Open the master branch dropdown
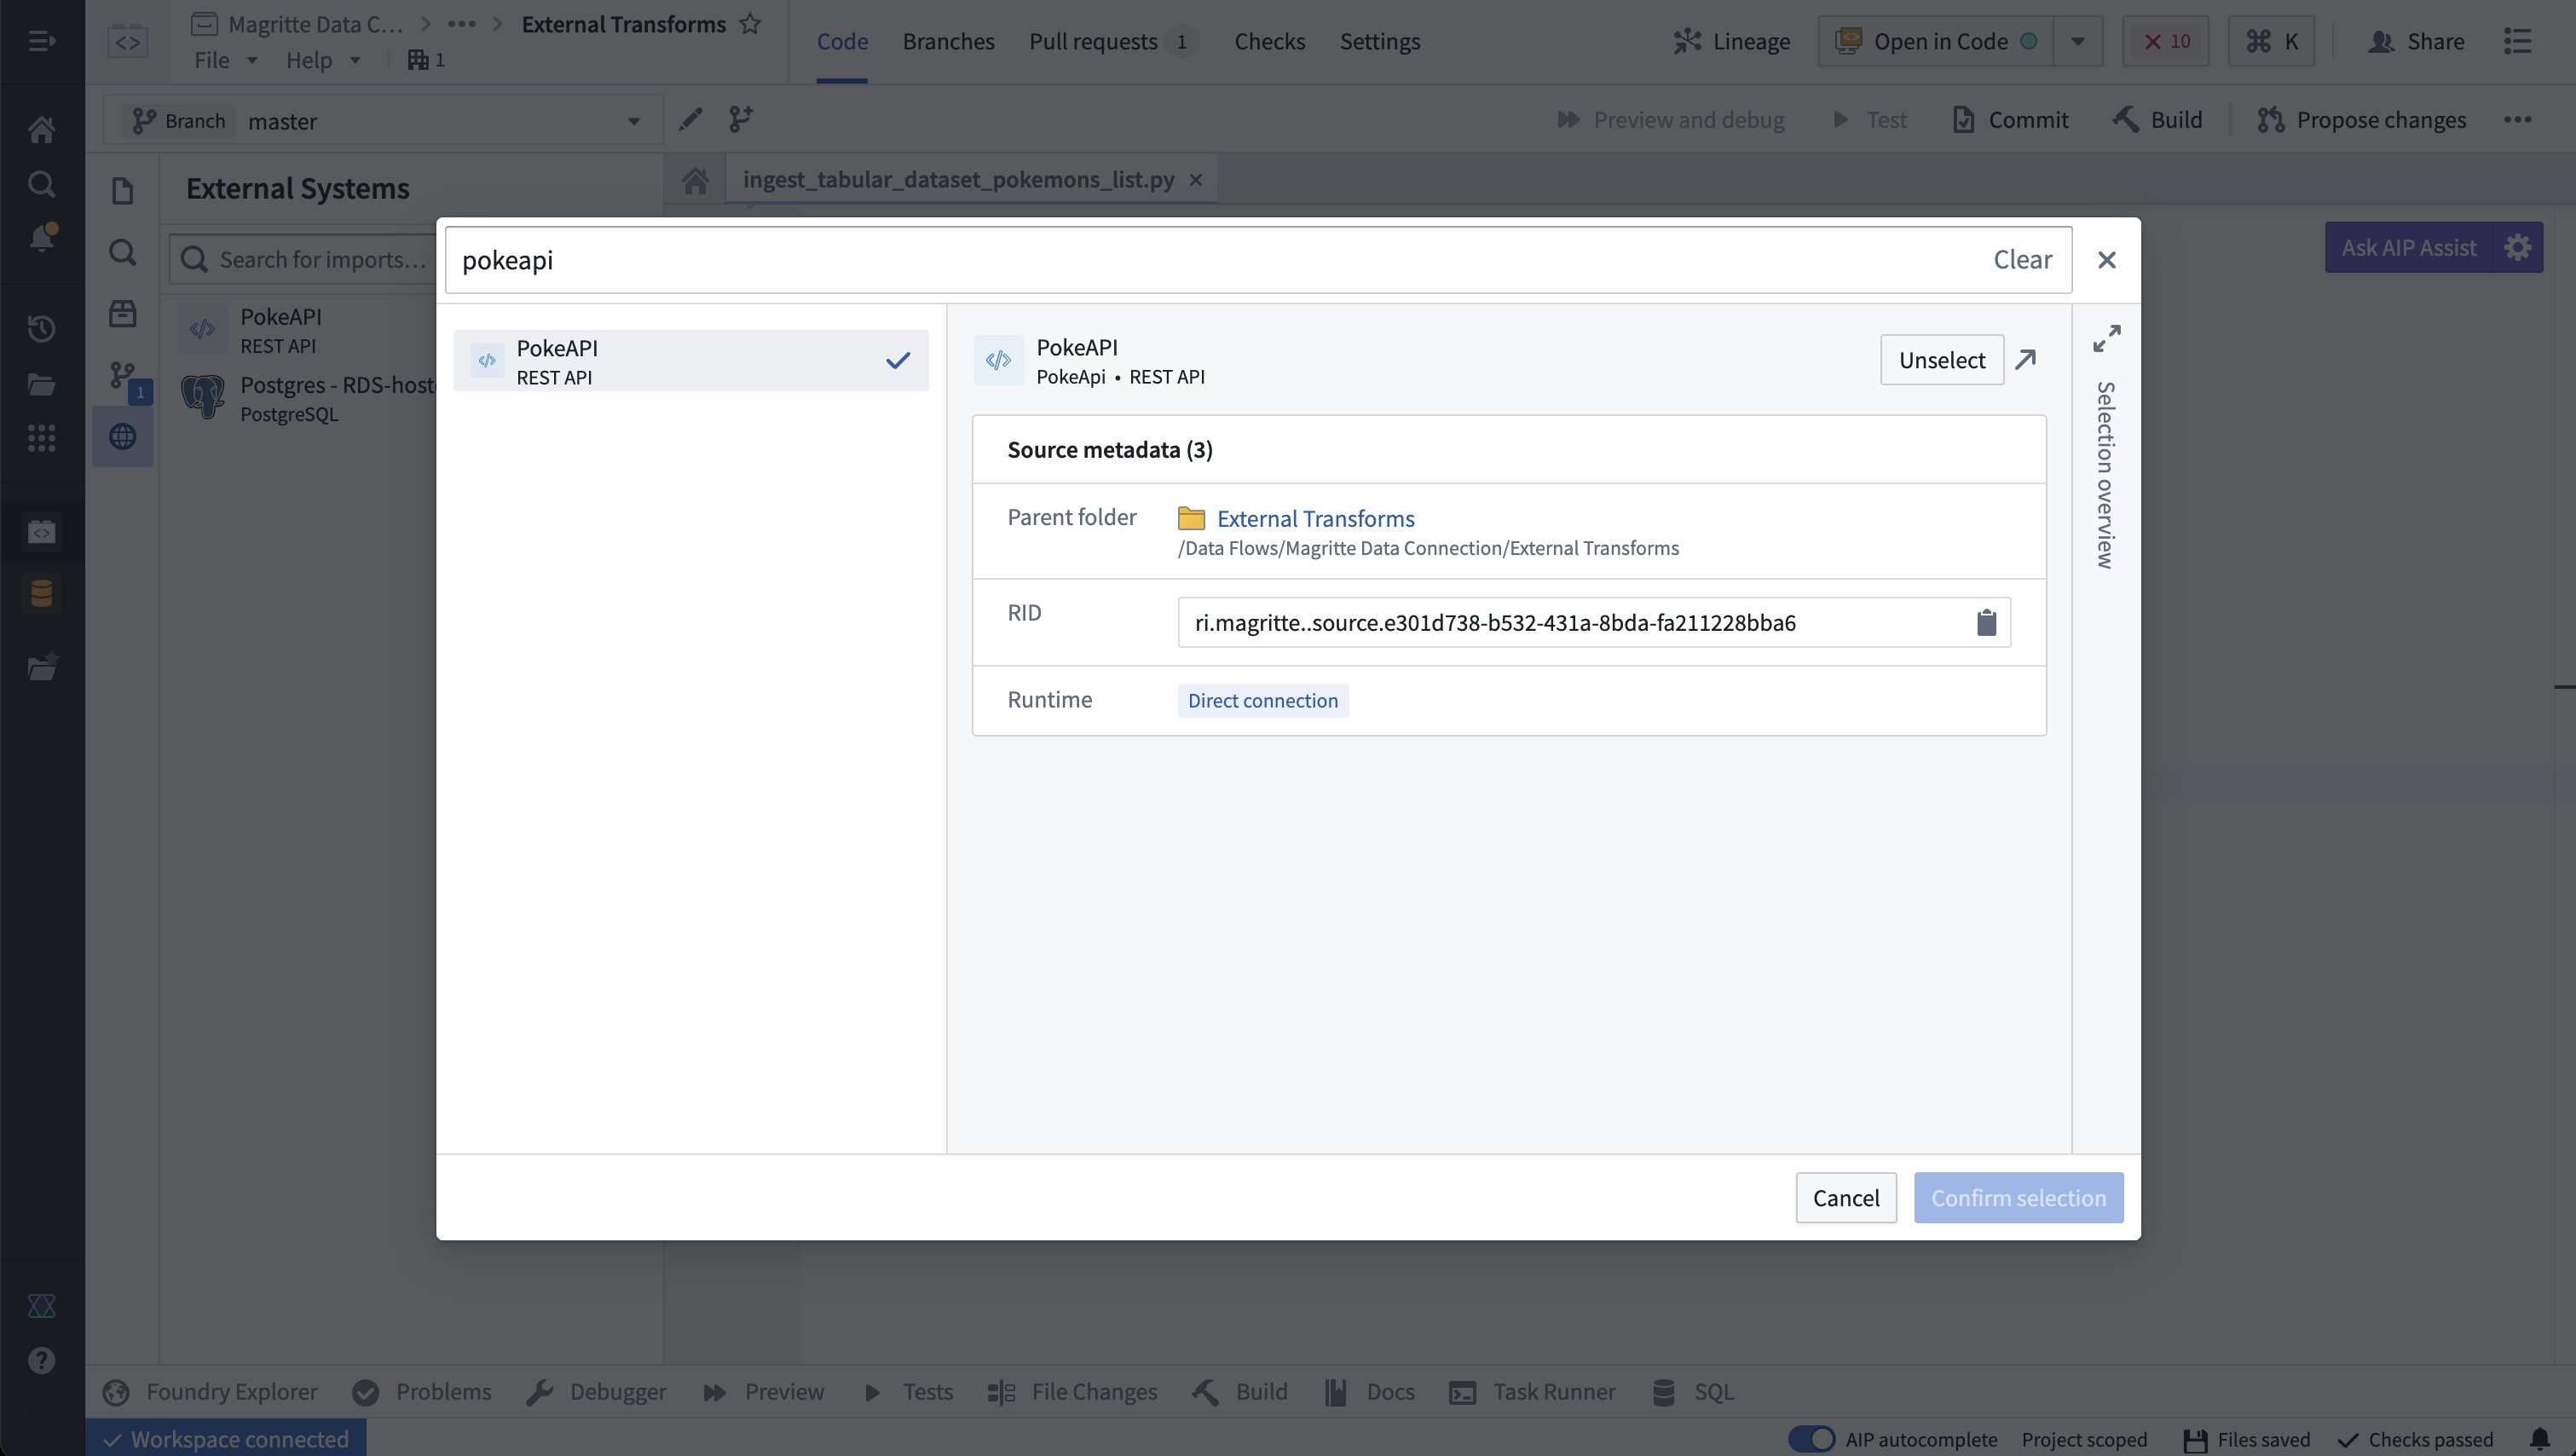2576x1456 pixels. 384,121
